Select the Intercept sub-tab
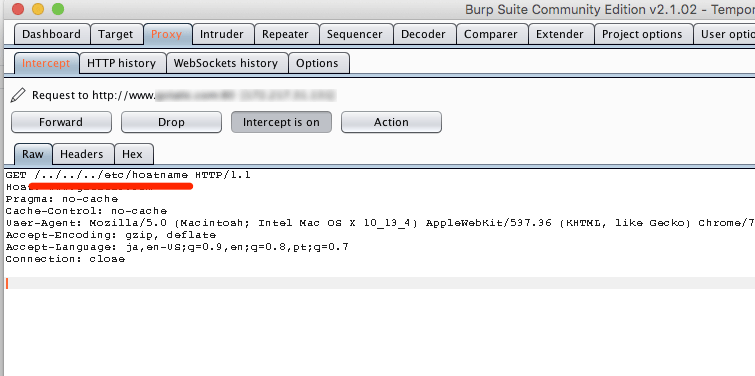755x376 pixels. tap(46, 63)
